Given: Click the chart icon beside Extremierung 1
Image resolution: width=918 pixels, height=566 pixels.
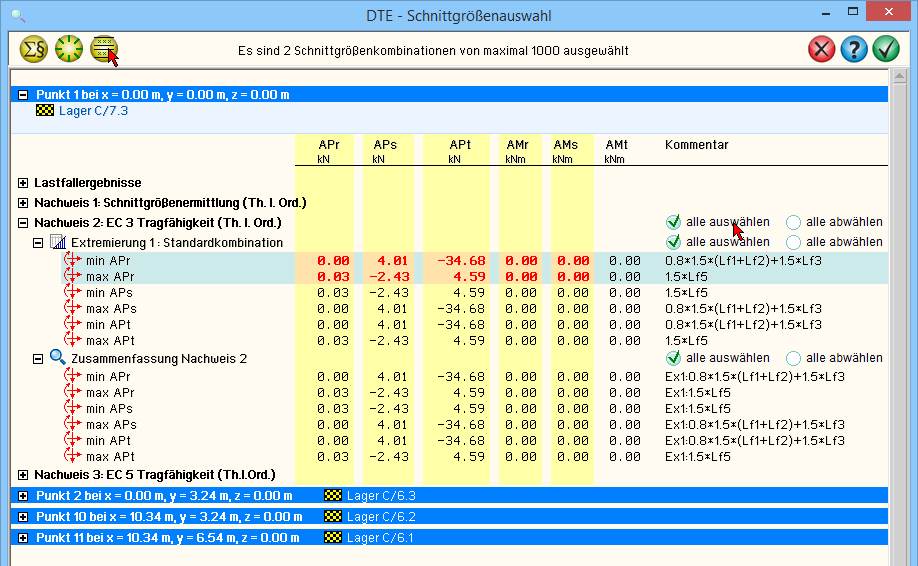Looking at the screenshot, I should (57, 242).
